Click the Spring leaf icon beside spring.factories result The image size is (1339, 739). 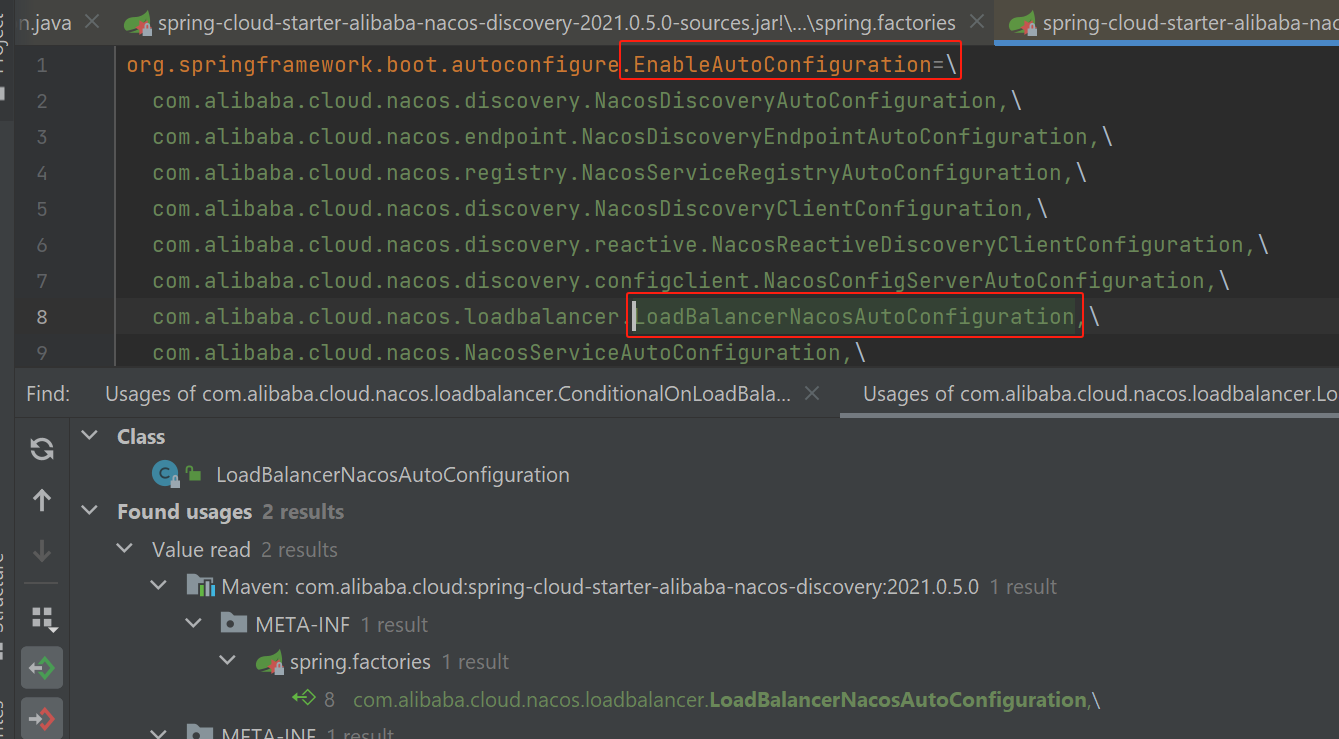(x=269, y=661)
